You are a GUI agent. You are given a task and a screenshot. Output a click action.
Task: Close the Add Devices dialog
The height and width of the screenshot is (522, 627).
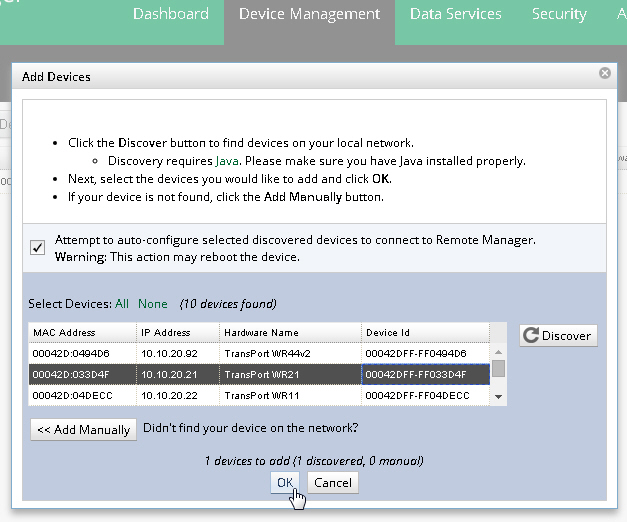click(604, 73)
